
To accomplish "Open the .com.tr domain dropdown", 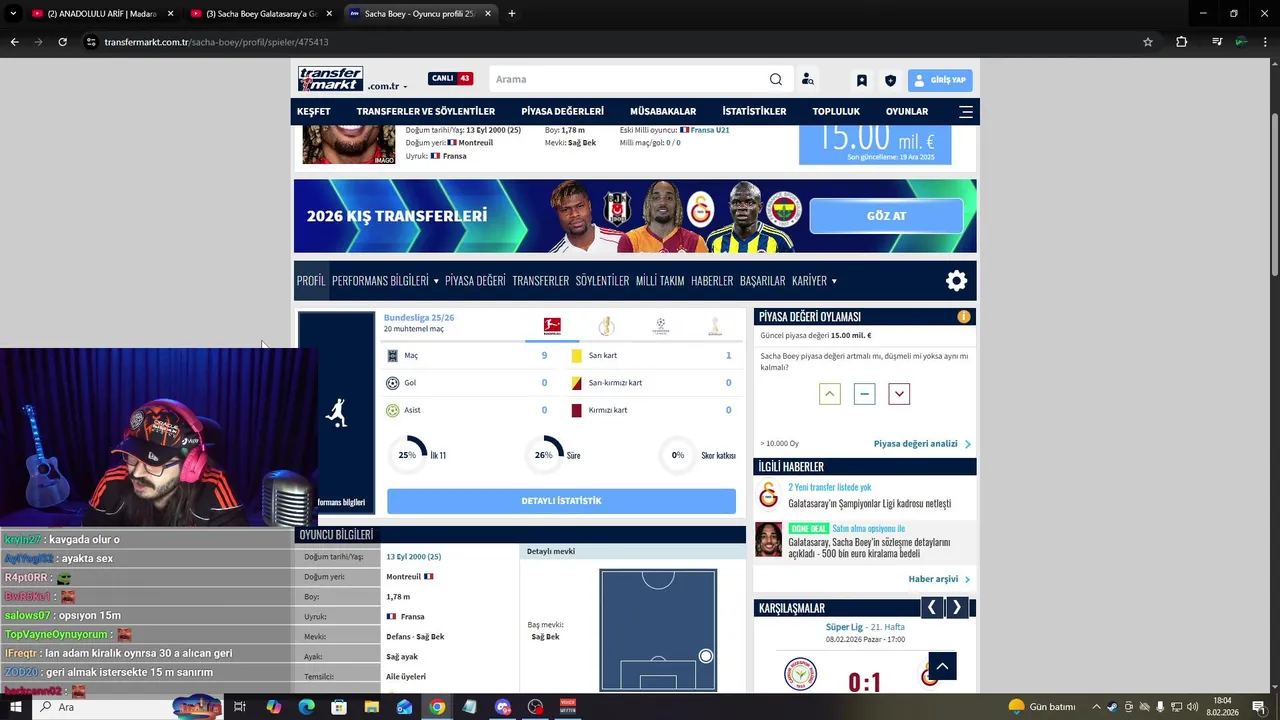I will point(387,87).
